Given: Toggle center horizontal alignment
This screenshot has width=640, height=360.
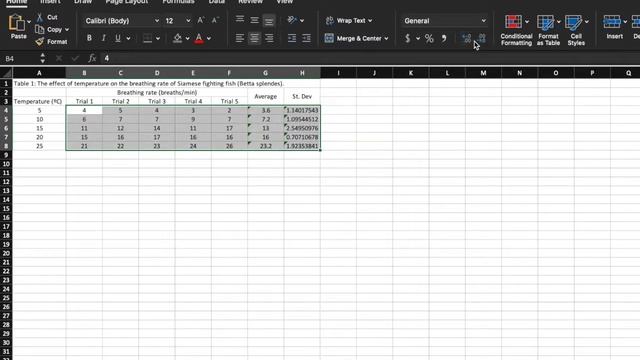Looking at the screenshot, I should click(254, 38).
